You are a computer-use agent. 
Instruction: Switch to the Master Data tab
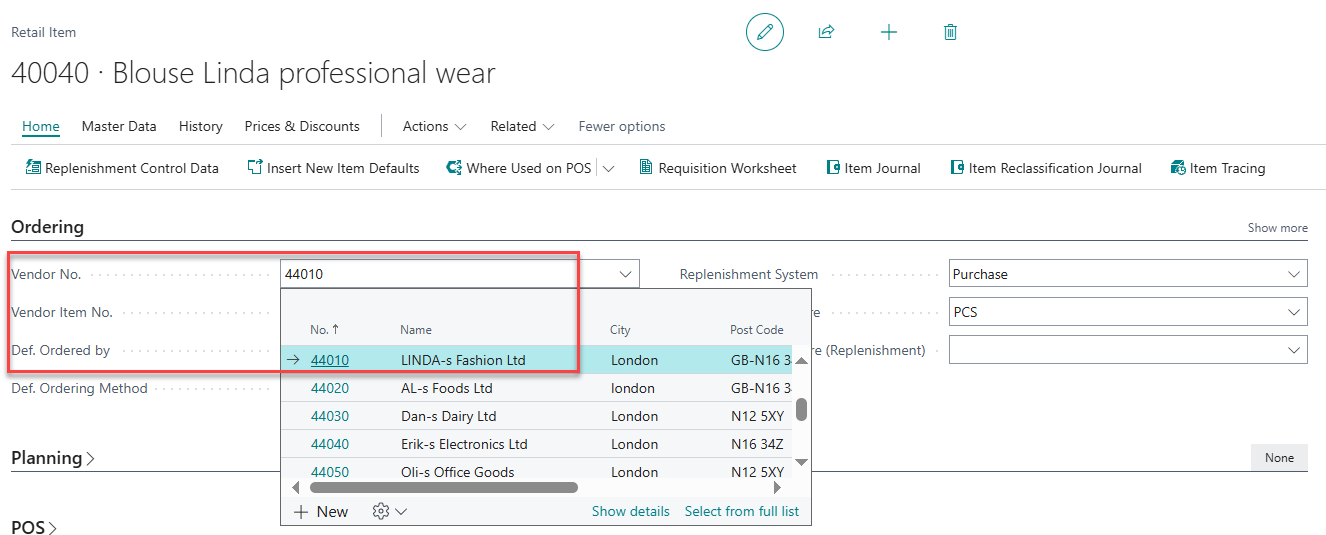pos(119,126)
